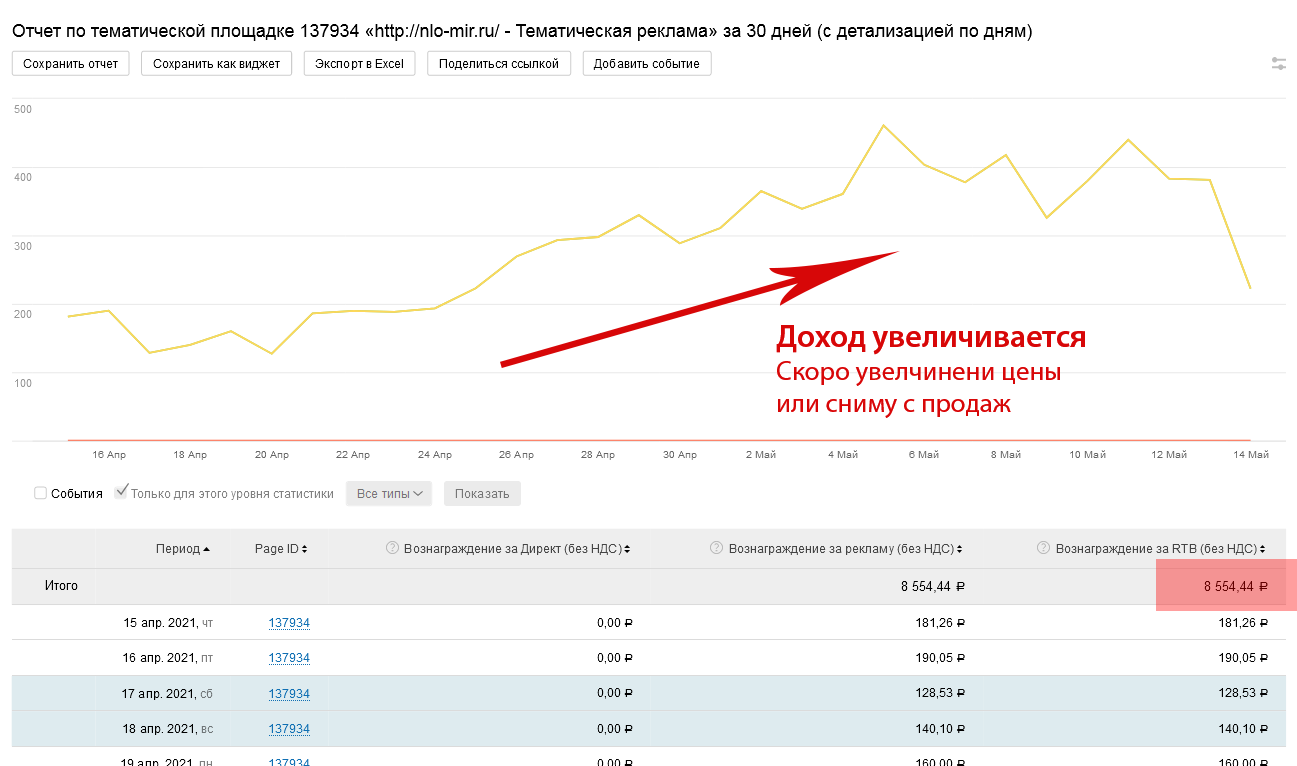Click the 24 Апр label on chart axis

click(435, 455)
